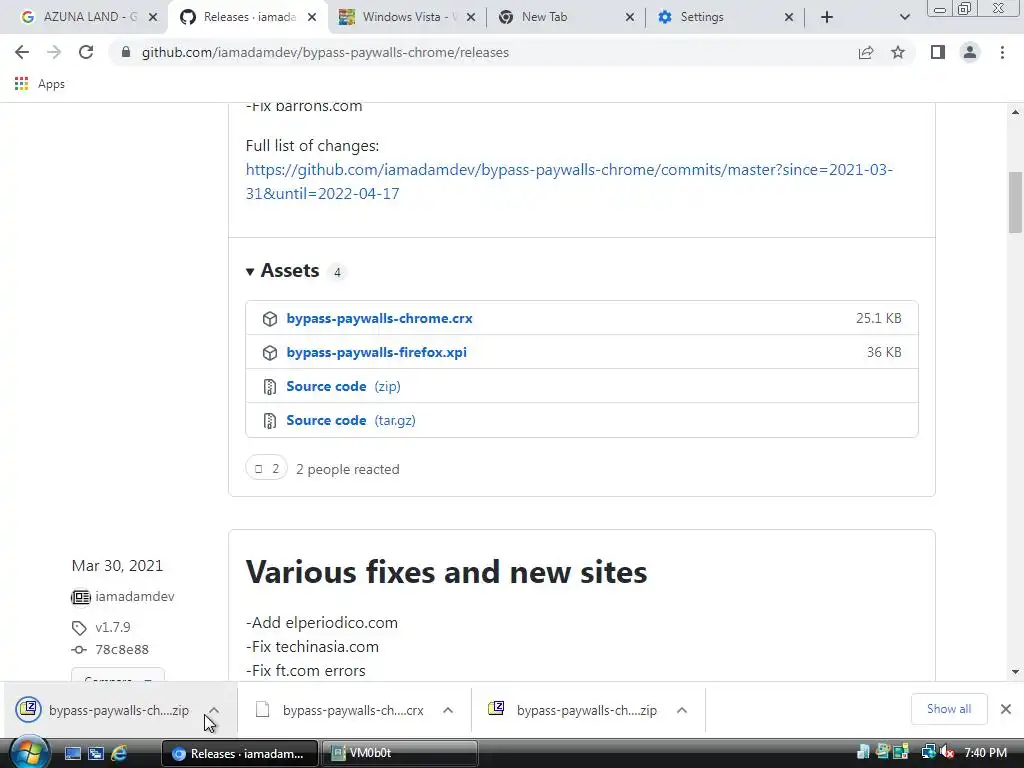Open the Apps grid shortcut
The width and height of the screenshot is (1024, 768).
pos(39,84)
